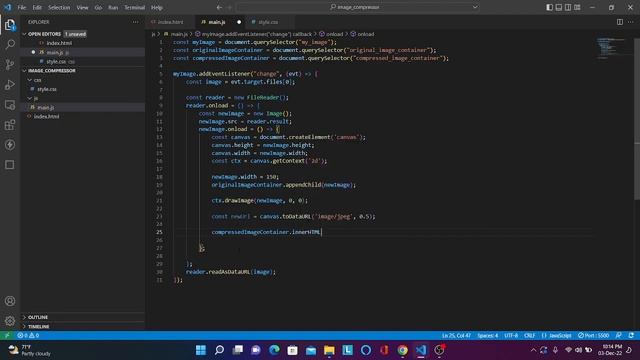This screenshot has width=640, height=360.
Task: Click the errors and warnings status indicator
Action: click(28, 336)
